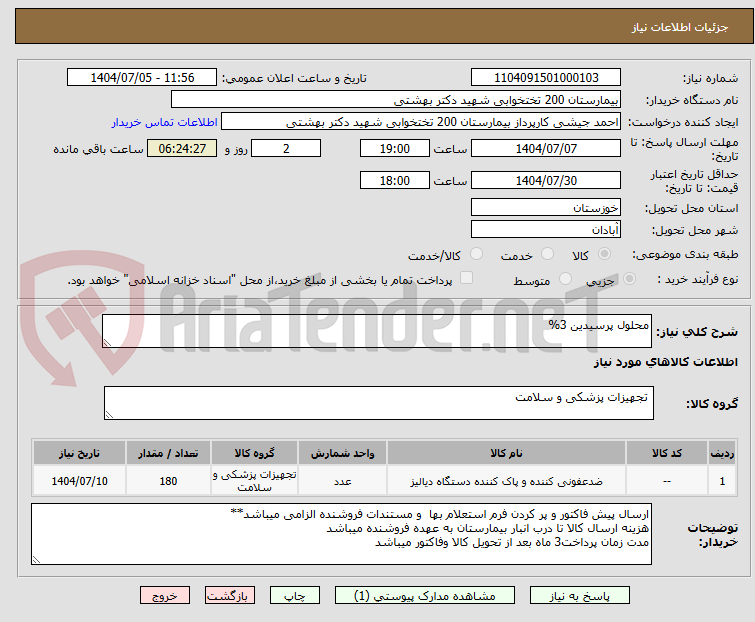Viewport: 755px width, 622px height.
Task: Click the شرح کلی نیاز label
Action: point(697,331)
